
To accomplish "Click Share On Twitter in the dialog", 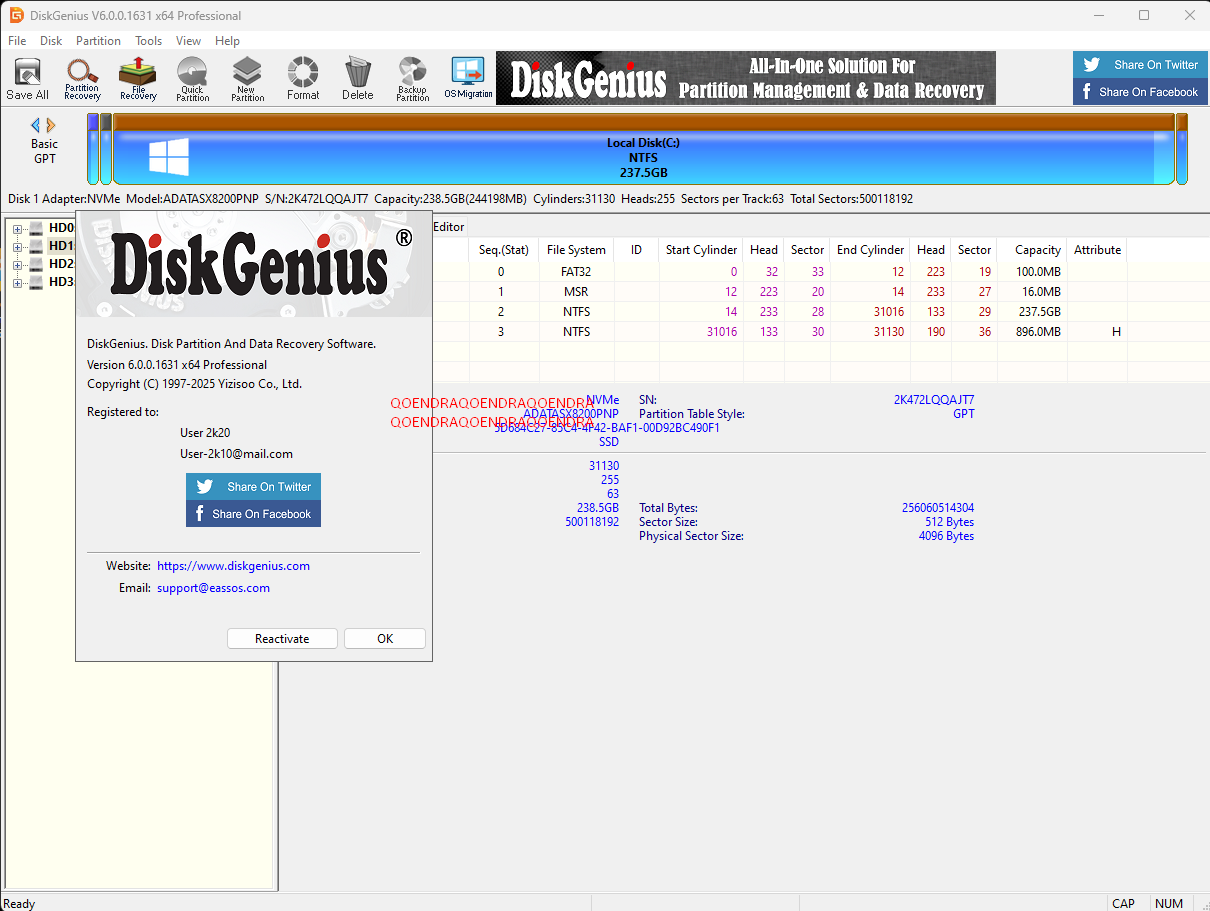I will [x=253, y=487].
